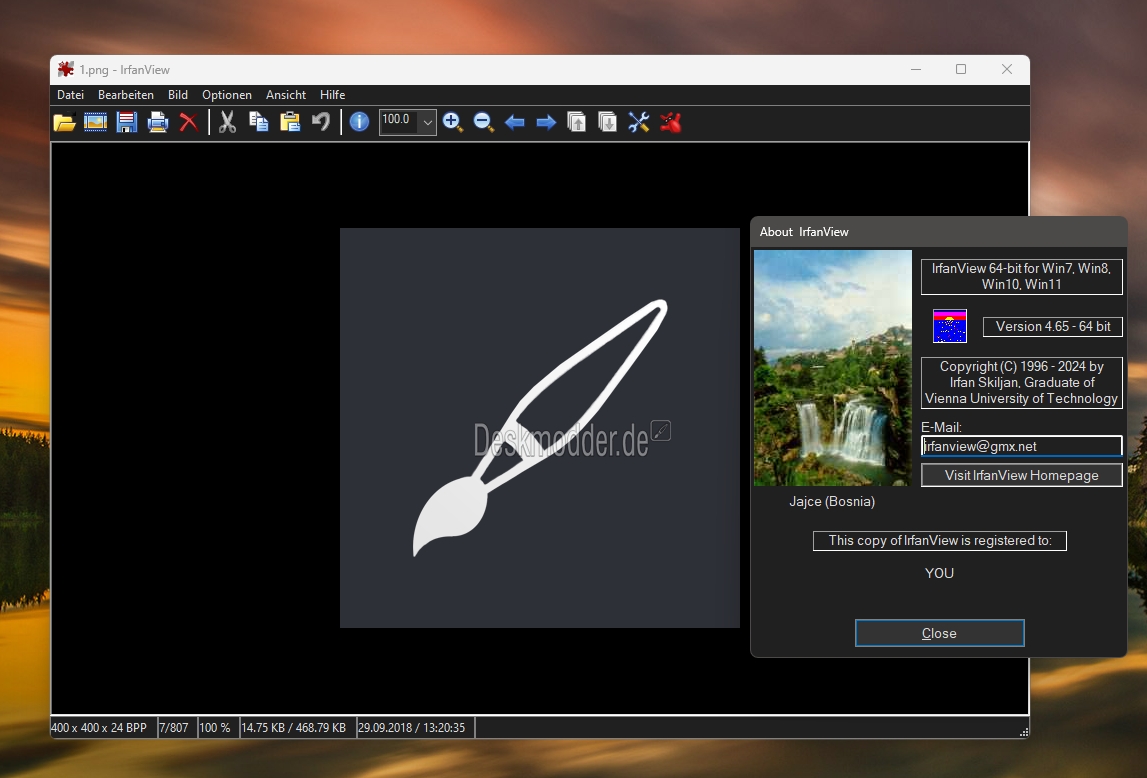Viewport: 1147px width, 778px height.
Task: Open a file with the folder icon
Action: click(64, 122)
